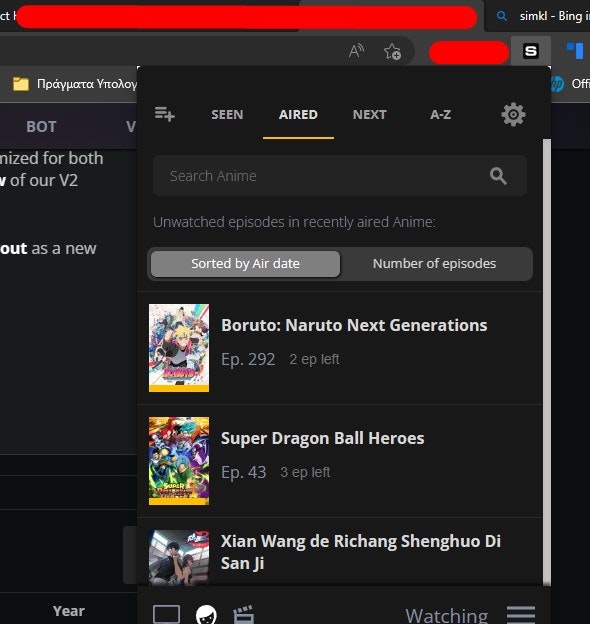The height and width of the screenshot is (624, 590).
Task: Switch to the A-Z tab
Action: 440,115
